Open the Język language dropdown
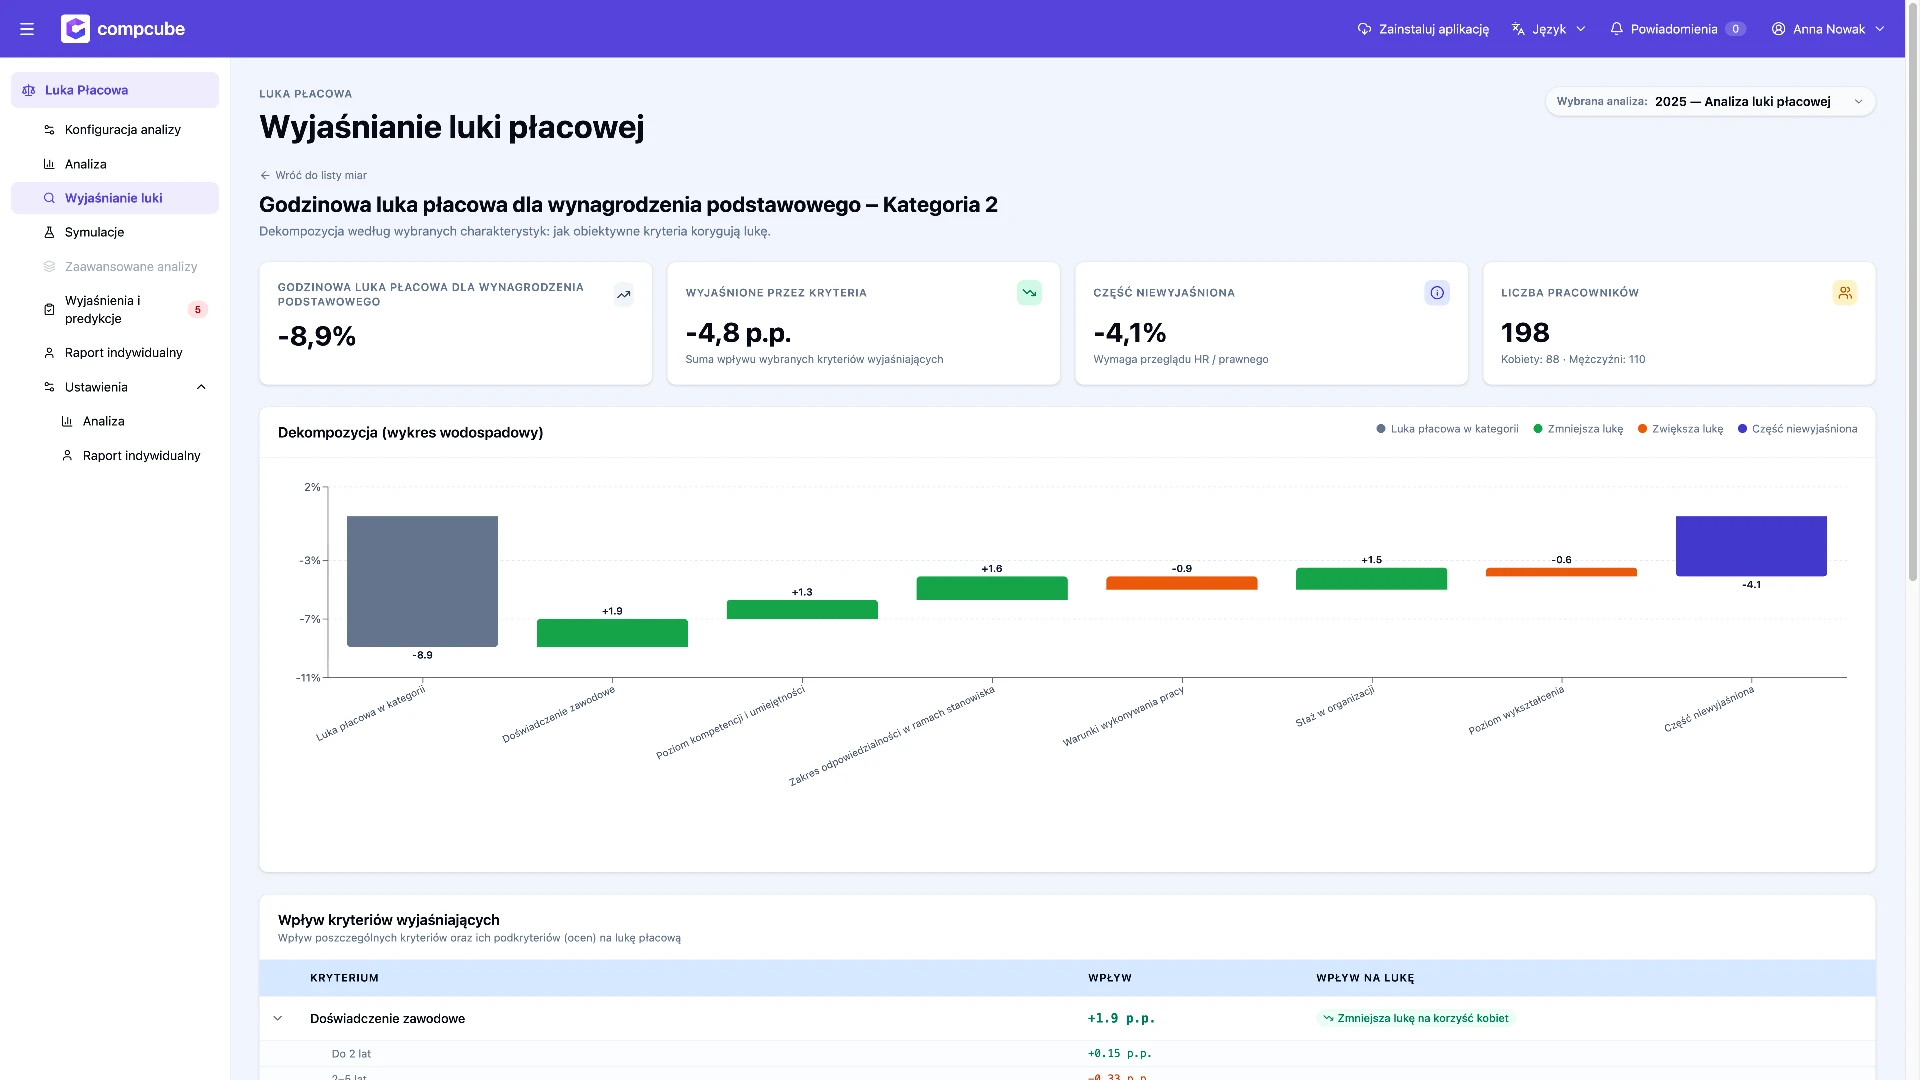 click(1549, 29)
